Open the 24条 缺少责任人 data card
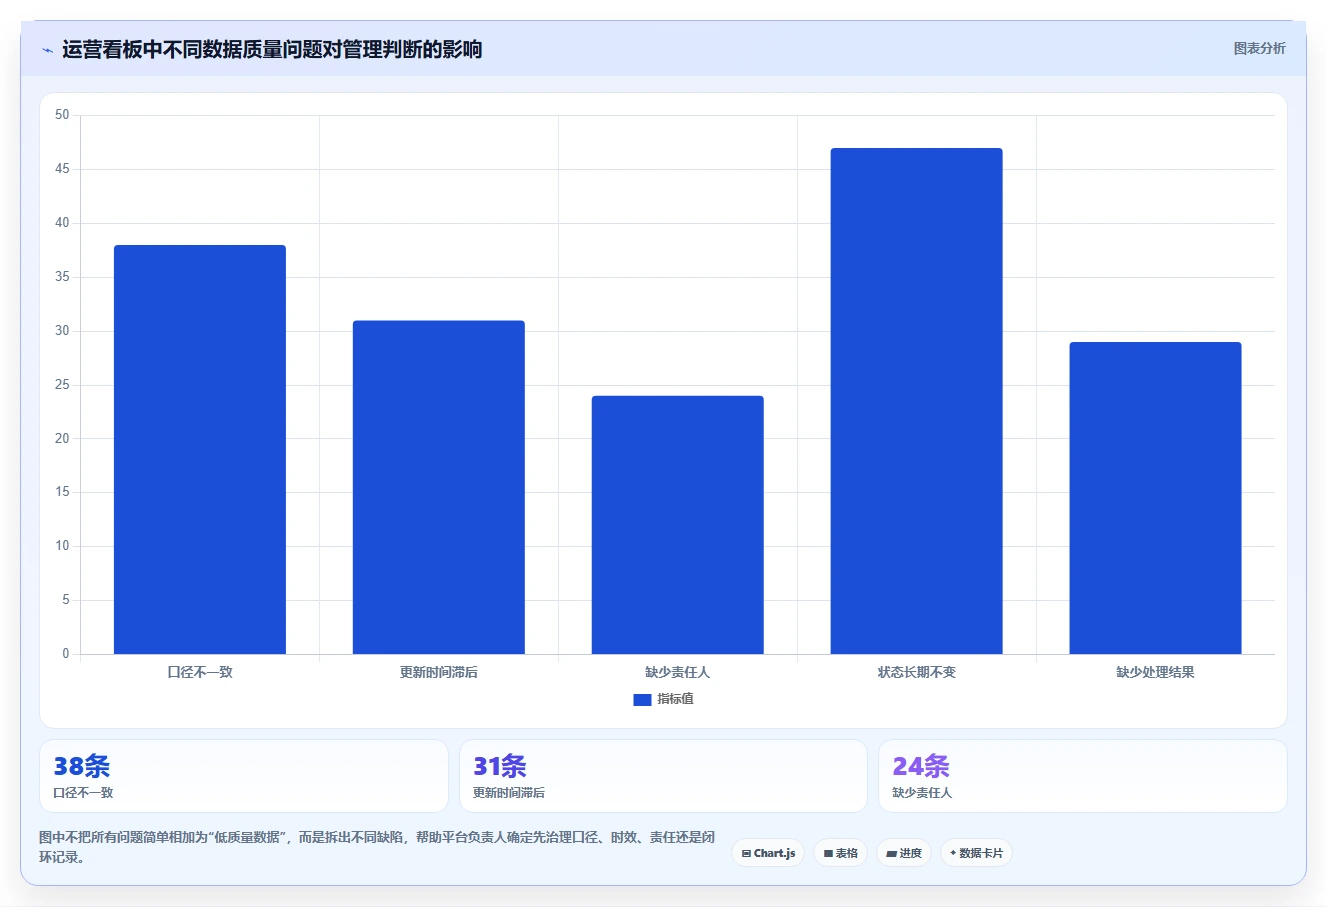 point(1082,776)
